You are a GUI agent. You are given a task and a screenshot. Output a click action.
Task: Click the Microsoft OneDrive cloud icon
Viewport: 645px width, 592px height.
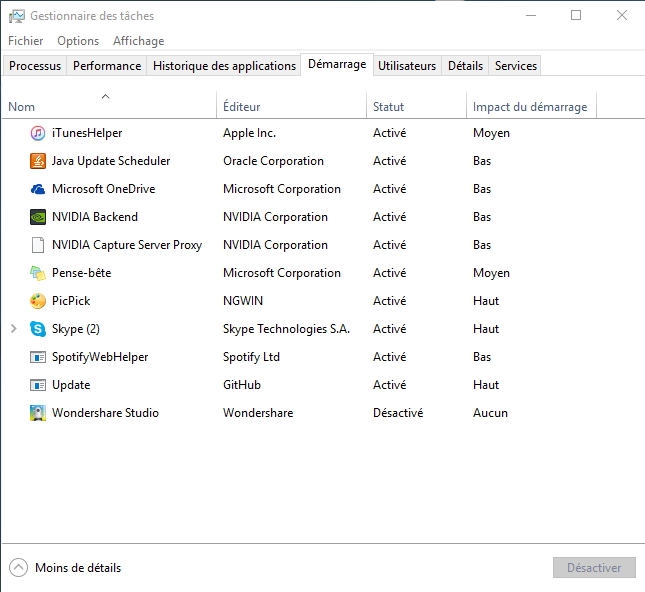tap(38, 189)
